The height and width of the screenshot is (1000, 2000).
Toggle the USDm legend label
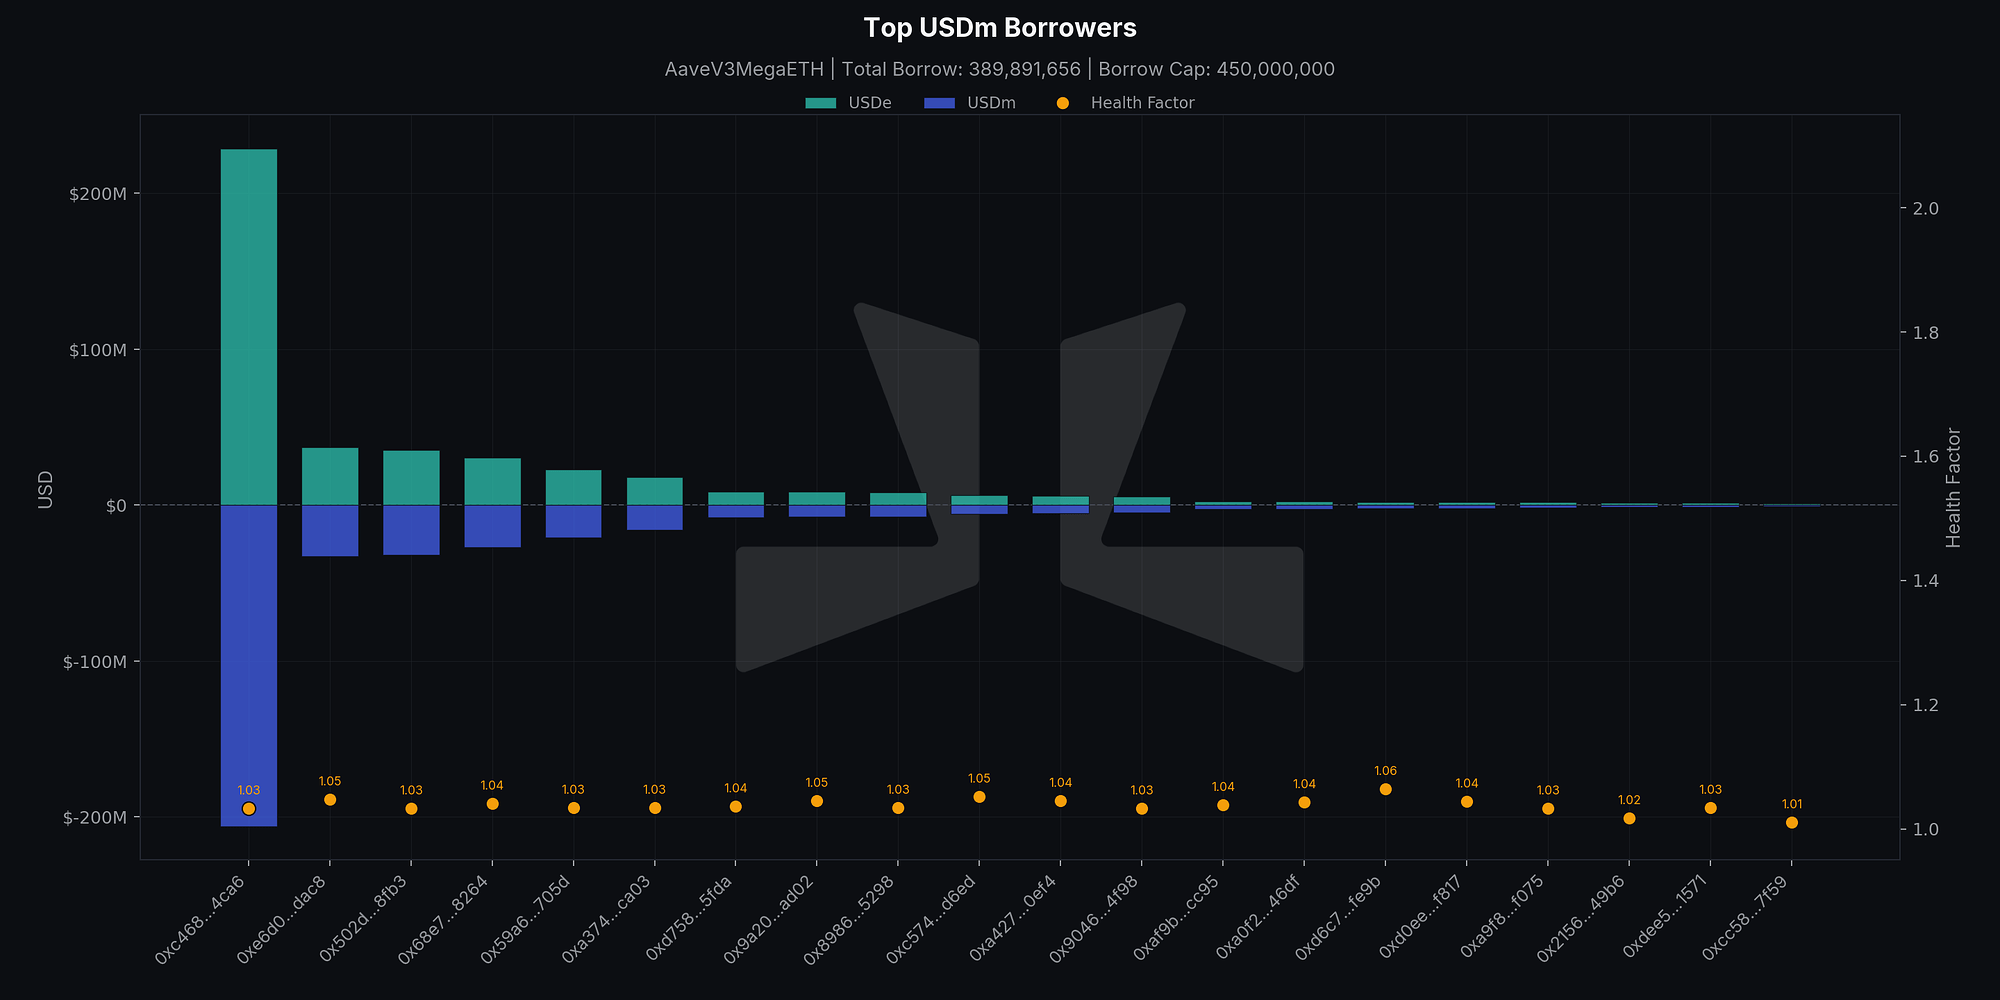(x=991, y=103)
